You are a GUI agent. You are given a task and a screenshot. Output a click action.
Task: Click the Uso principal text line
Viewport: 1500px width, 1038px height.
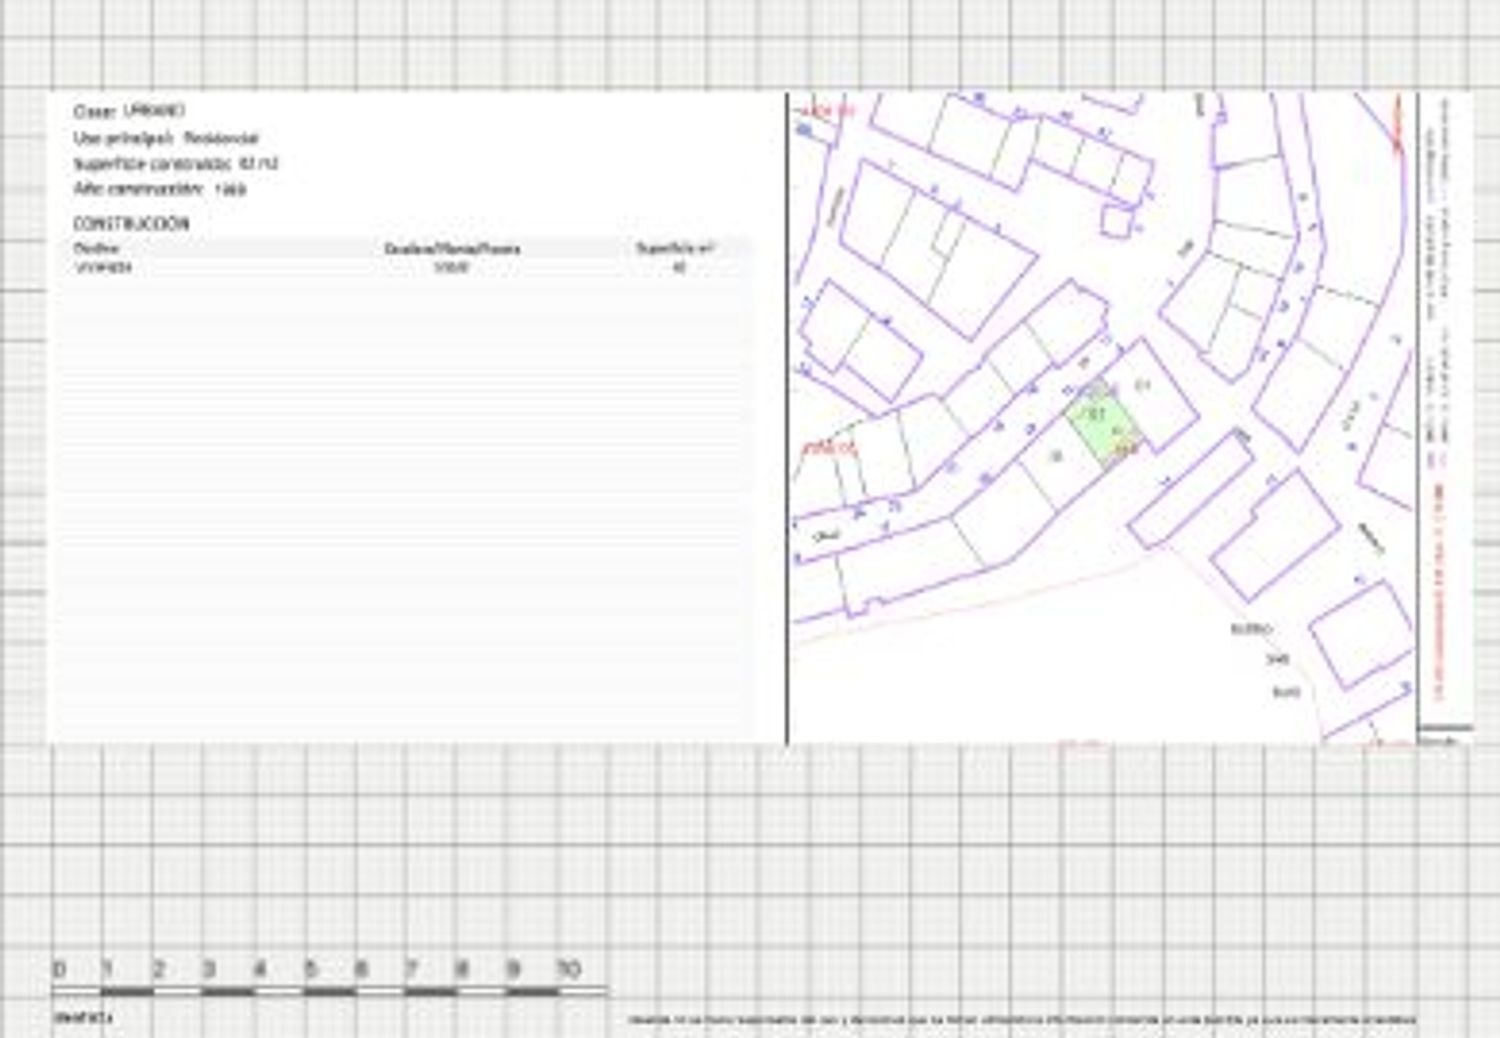click(x=166, y=138)
